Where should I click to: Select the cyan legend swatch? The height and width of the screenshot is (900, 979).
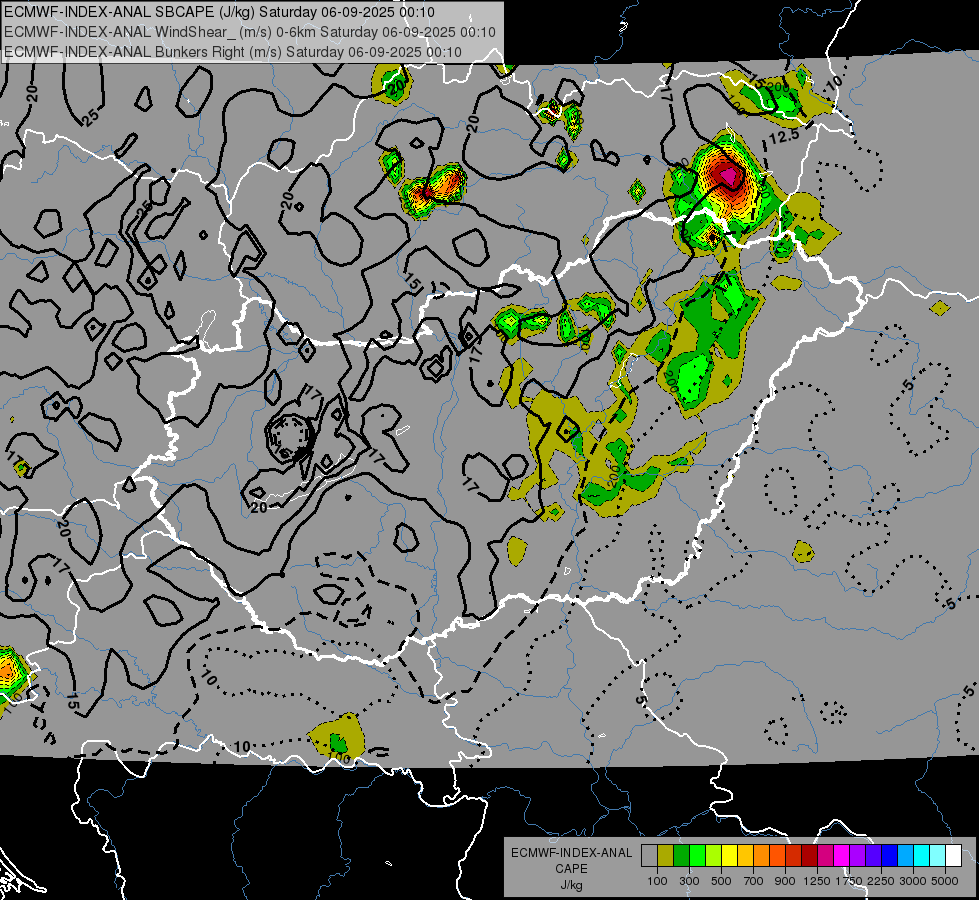pyautogui.click(x=921, y=856)
